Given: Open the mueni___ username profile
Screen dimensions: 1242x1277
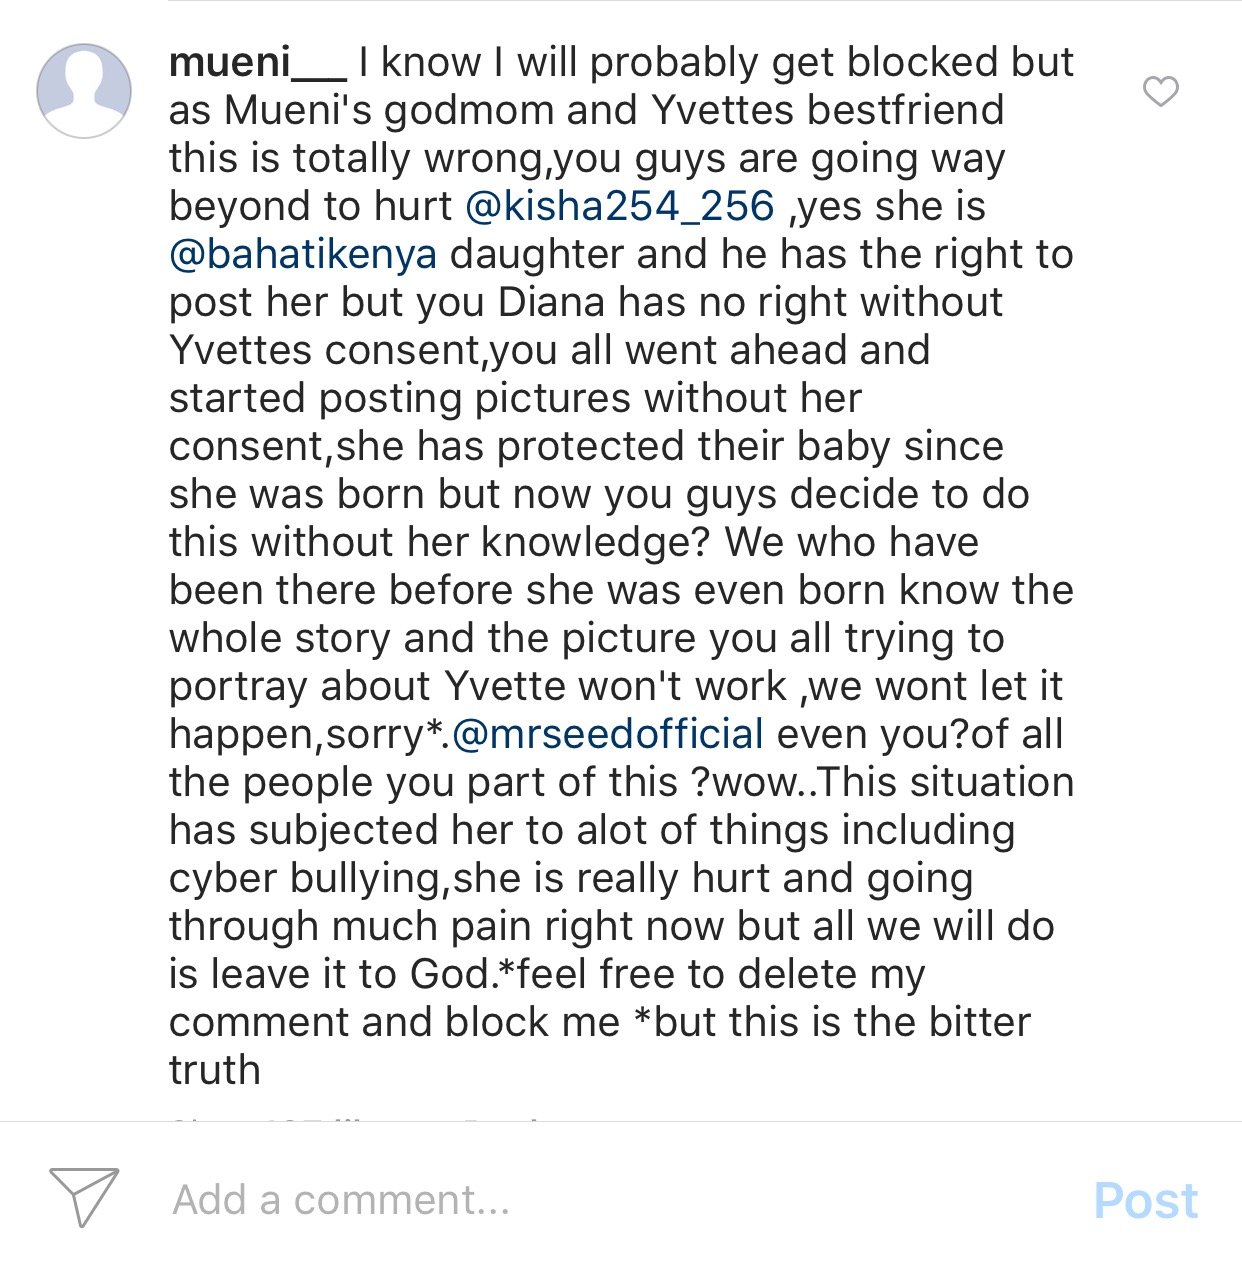Looking at the screenshot, I should tap(258, 63).
